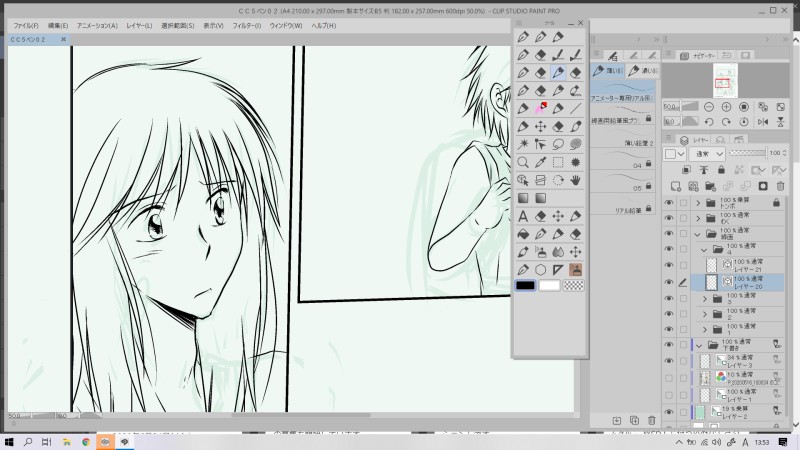Image resolution: width=800 pixels, height=450 pixels.
Task: Select the white sub color swatch
Action: pyautogui.click(x=549, y=285)
